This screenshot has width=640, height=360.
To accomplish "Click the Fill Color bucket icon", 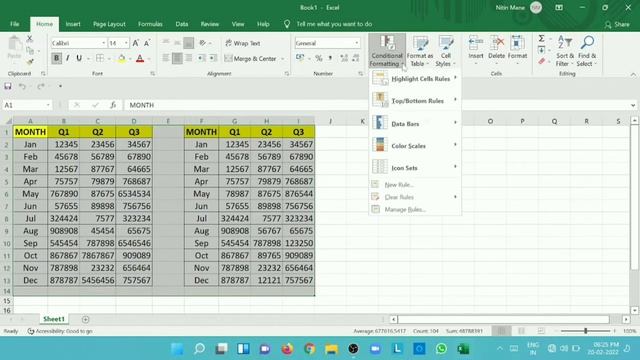I will (x=121, y=59).
